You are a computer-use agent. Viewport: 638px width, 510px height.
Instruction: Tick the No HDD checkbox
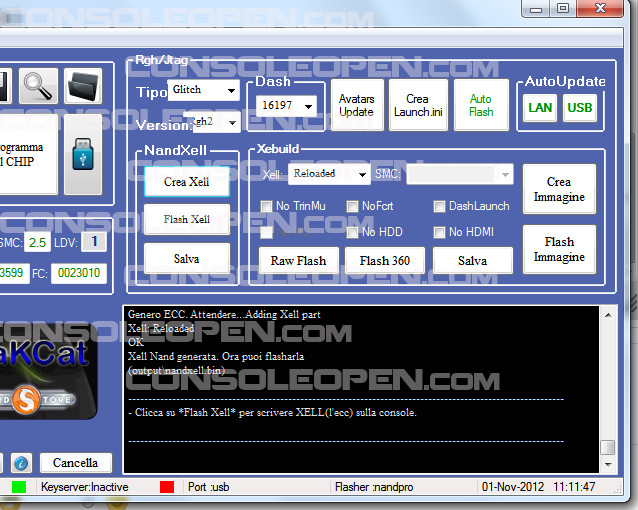tap(353, 233)
